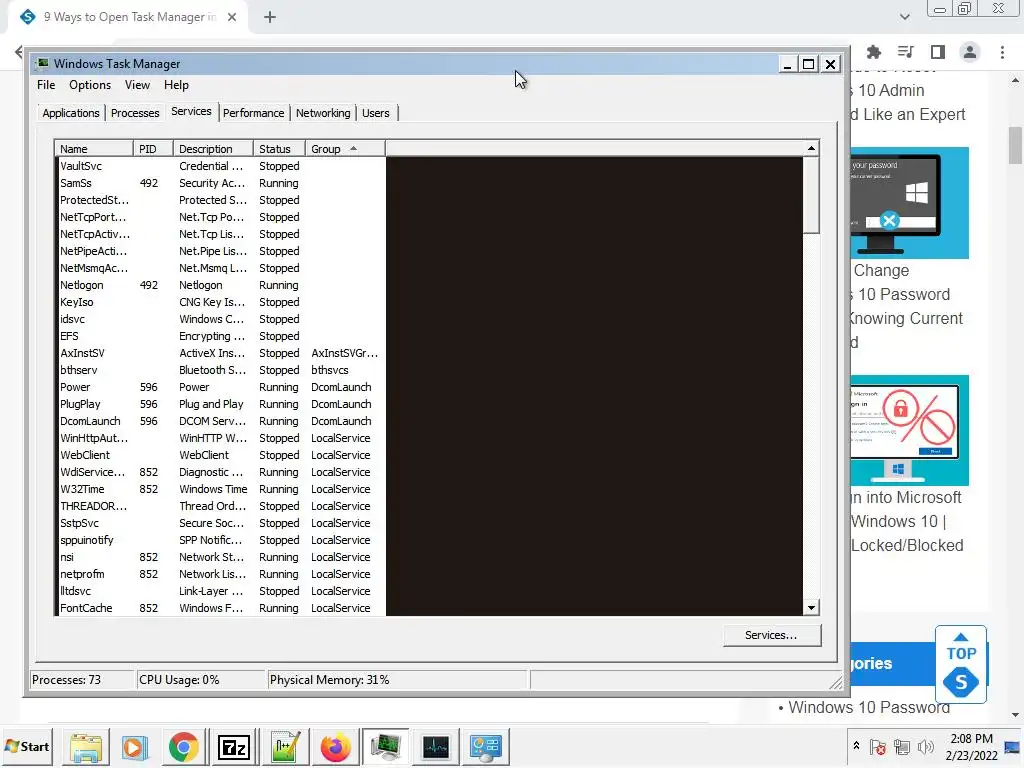Click the Show desktop tray icon
This screenshot has width=1024, height=768.
coord(1012,746)
